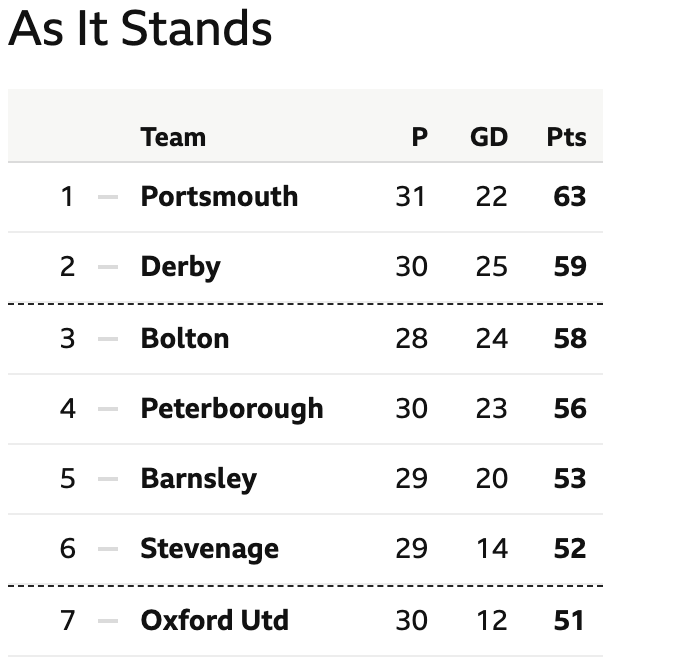This screenshot has width=682, height=670.
Task: Click Portsmouth's 63 points value
Action: pos(570,197)
